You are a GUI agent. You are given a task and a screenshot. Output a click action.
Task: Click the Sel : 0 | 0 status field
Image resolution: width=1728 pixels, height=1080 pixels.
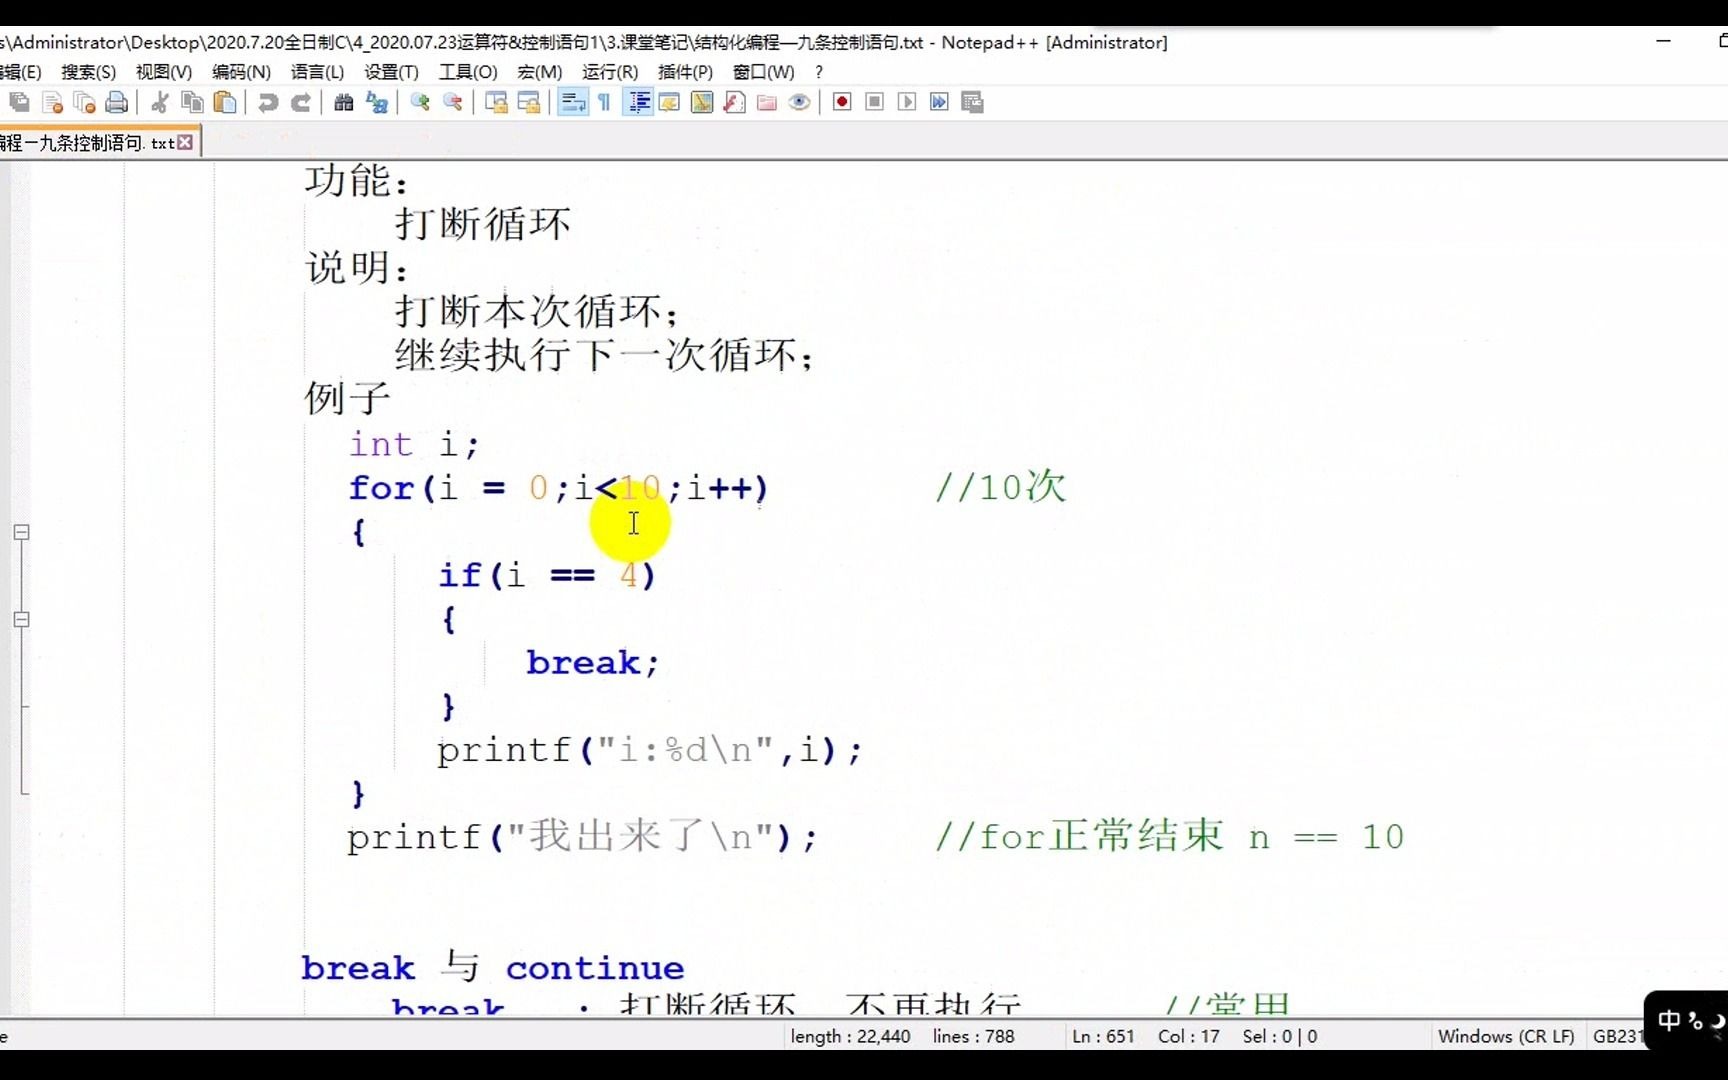coord(1280,1036)
